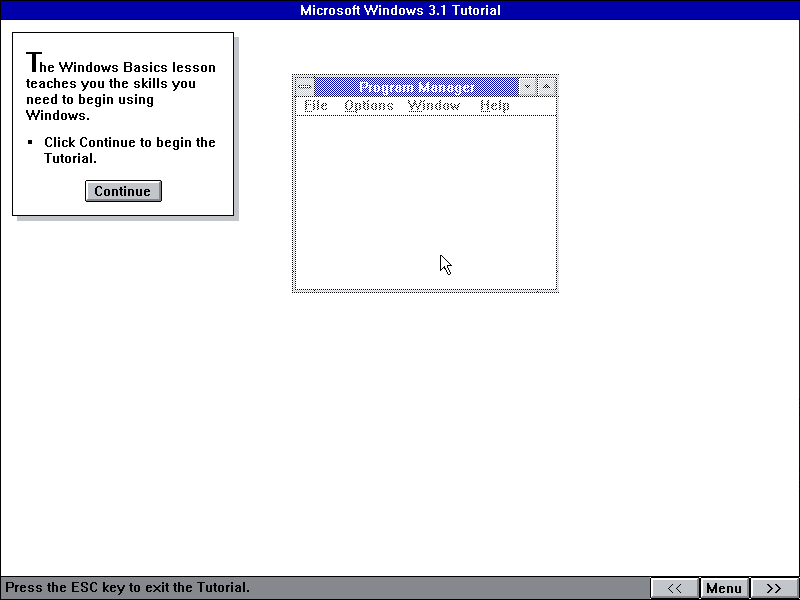Image resolution: width=800 pixels, height=600 pixels.
Task: Click the 'Windows Basics lesson' paragraph text
Action: (121, 87)
